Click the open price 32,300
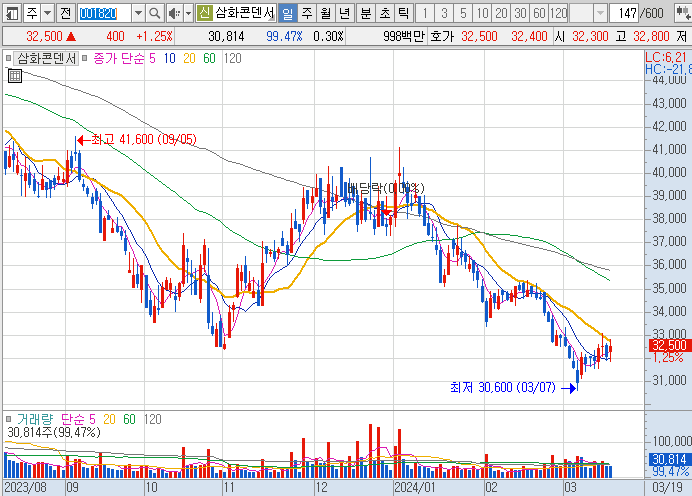The height and width of the screenshot is (496, 692). (x=590, y=36)
